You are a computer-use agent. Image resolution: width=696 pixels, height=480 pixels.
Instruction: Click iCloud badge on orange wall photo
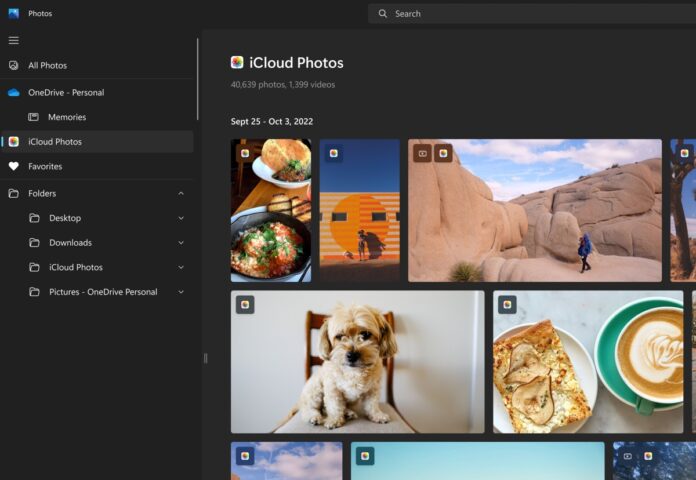[334, 153]
